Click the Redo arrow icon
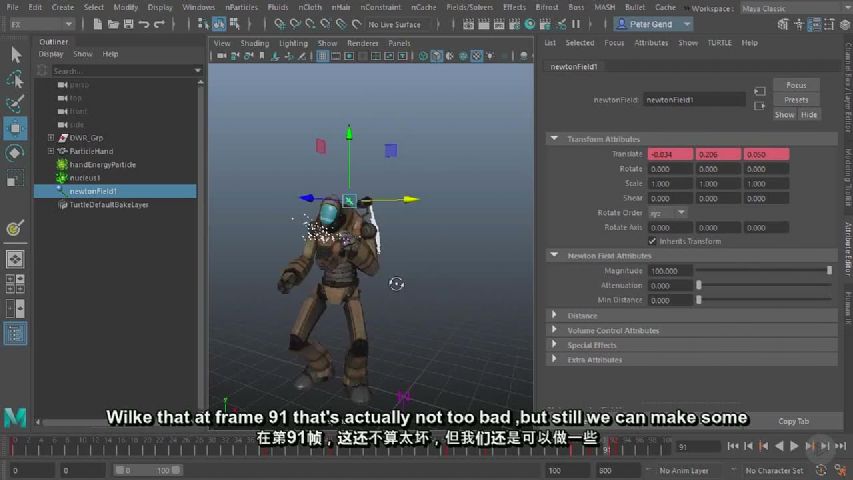The width and height of the screenshot is (853, 480). (x=159, y=24)
